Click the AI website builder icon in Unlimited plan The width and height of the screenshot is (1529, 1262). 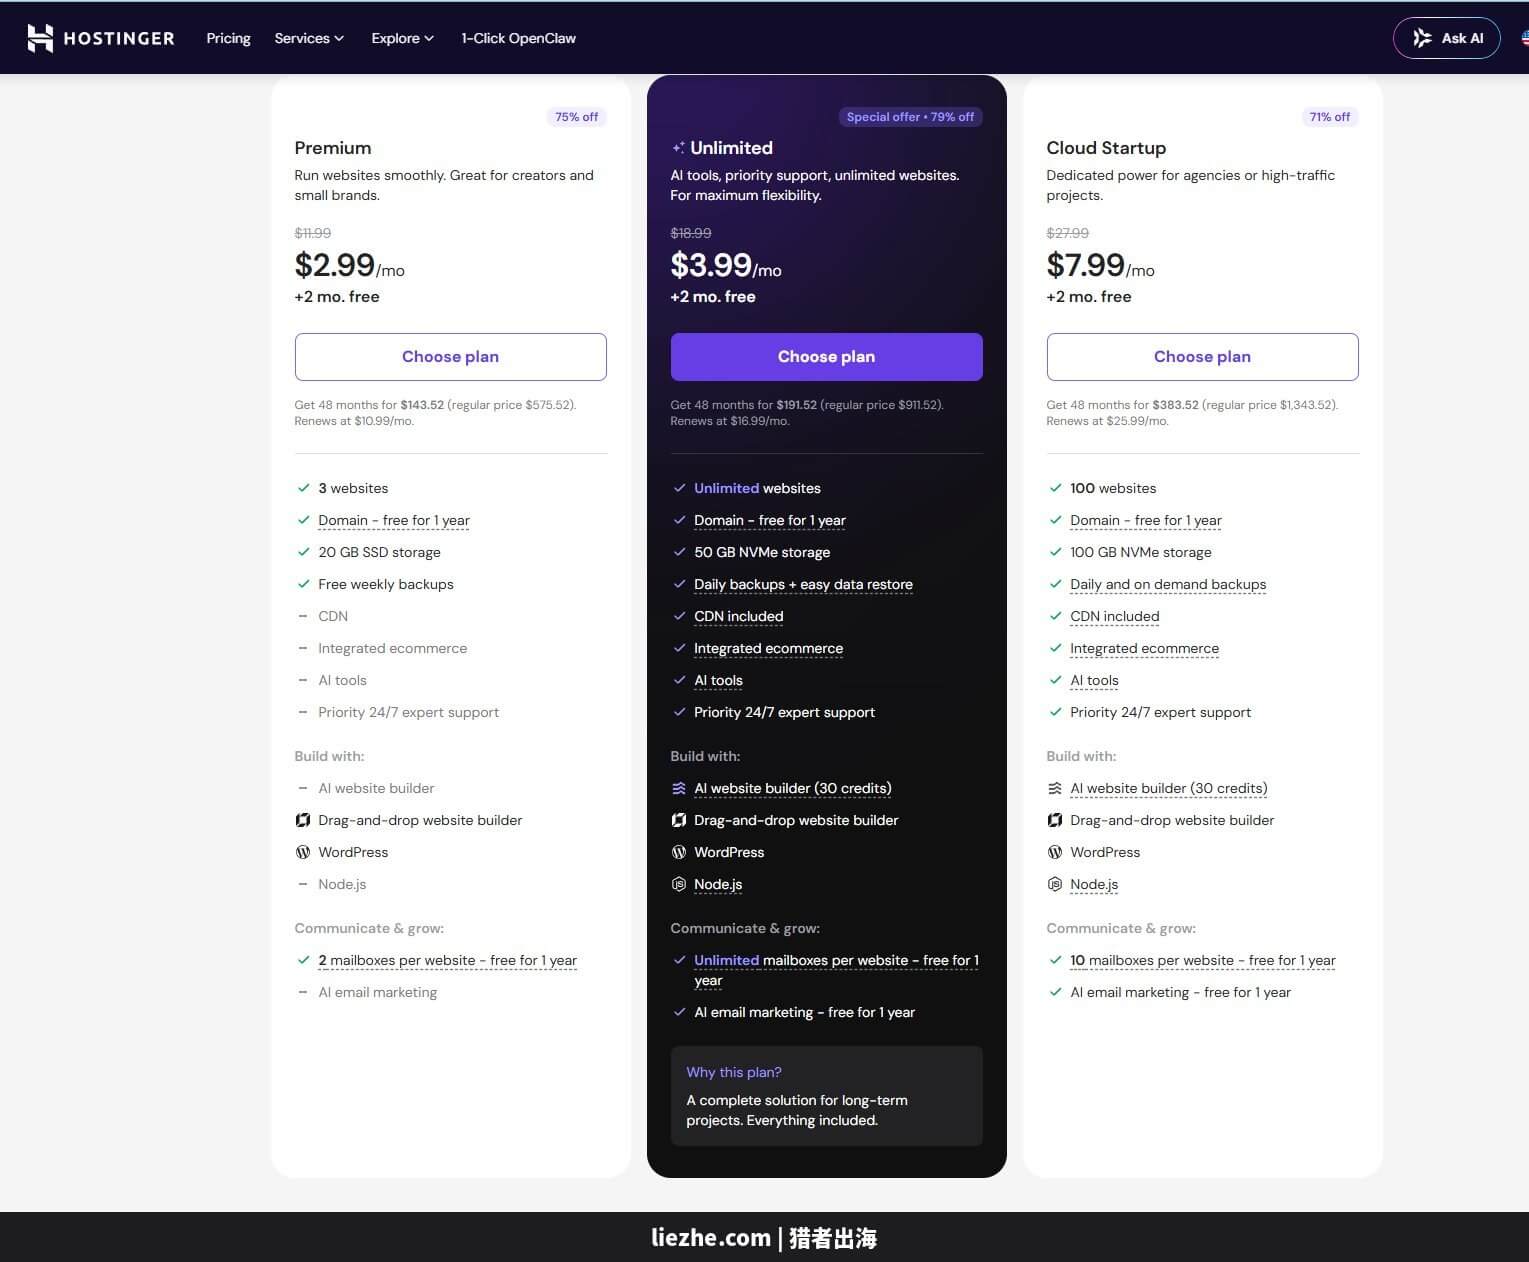[679, 788]
